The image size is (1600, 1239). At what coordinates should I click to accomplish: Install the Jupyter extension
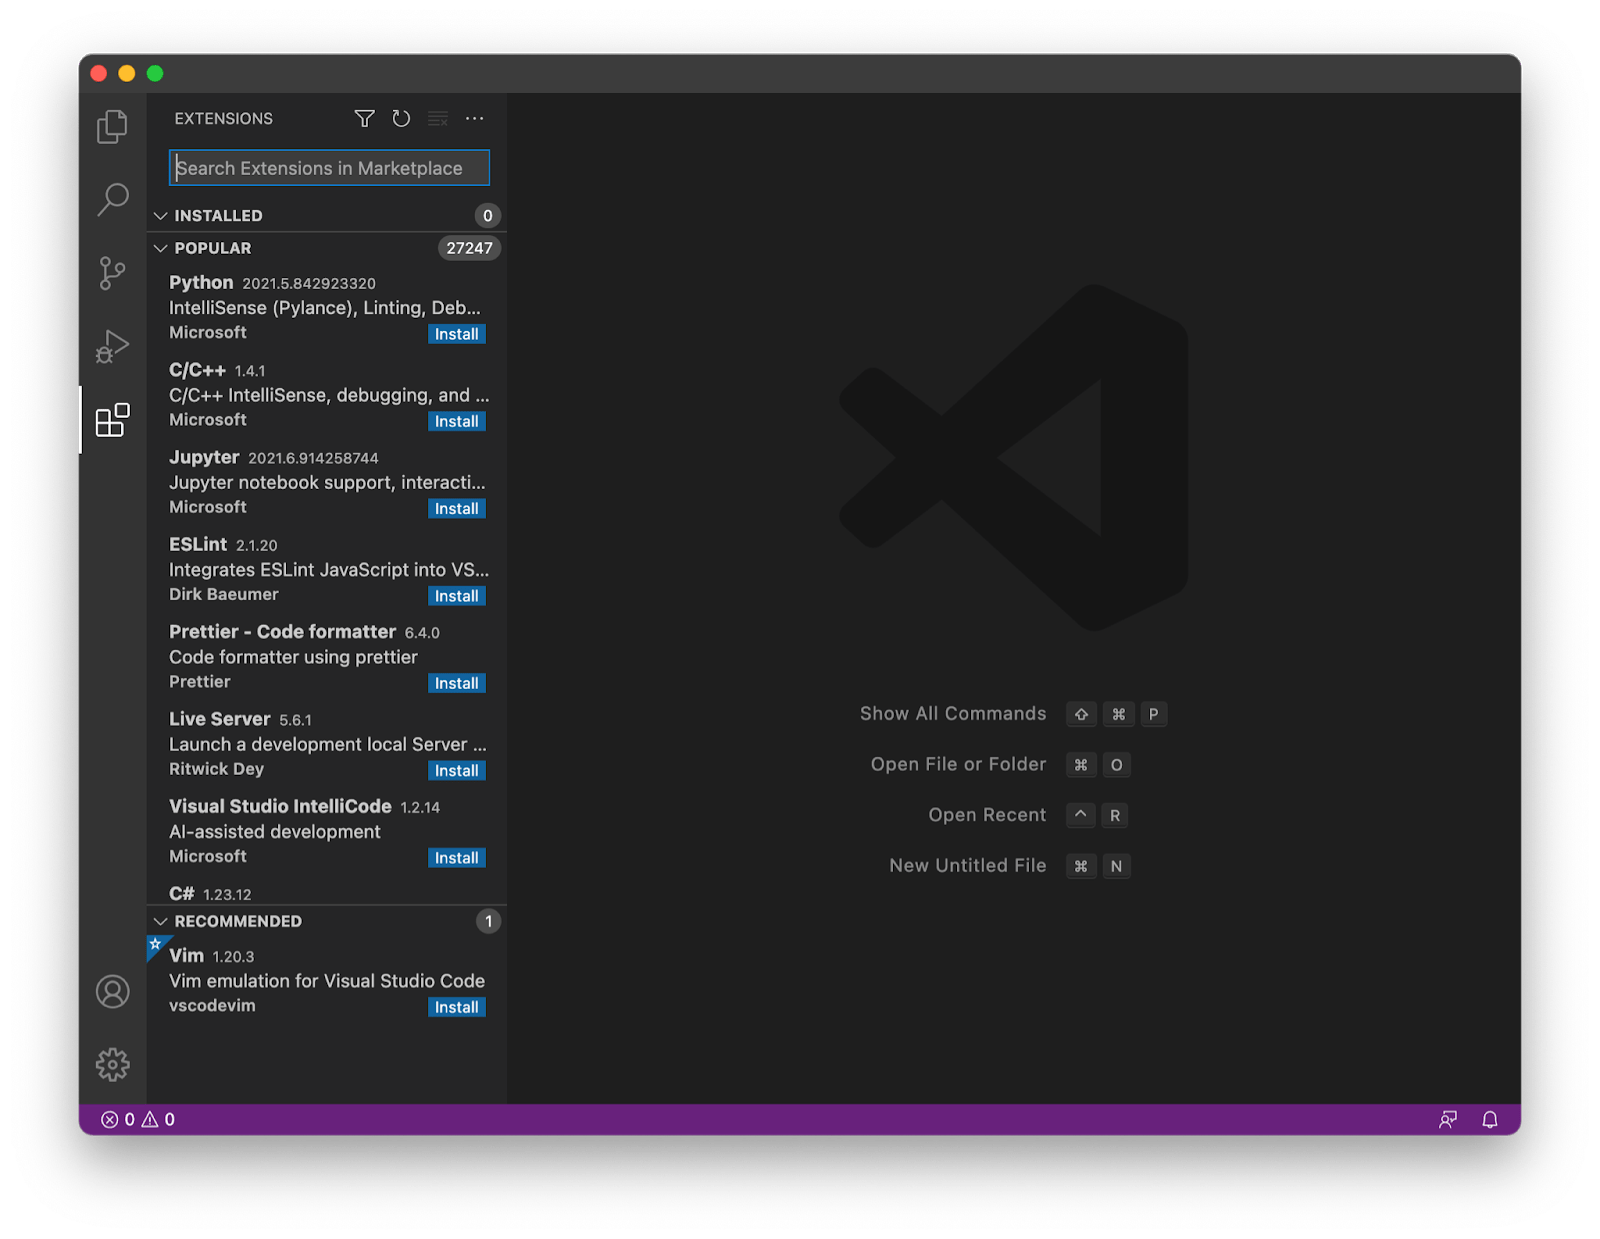pyautogui.click(x=457, y=509)
